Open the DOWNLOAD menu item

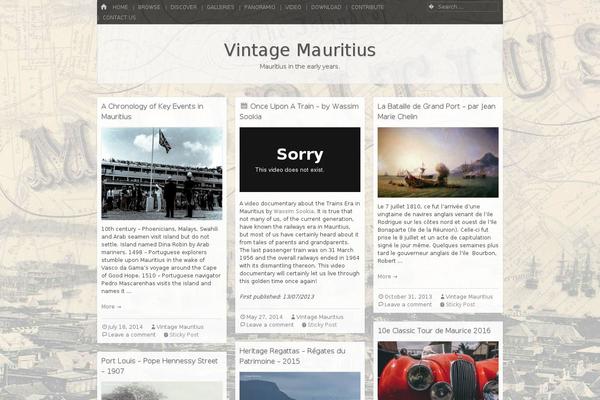pyautogui.click(x=326, y=7)
